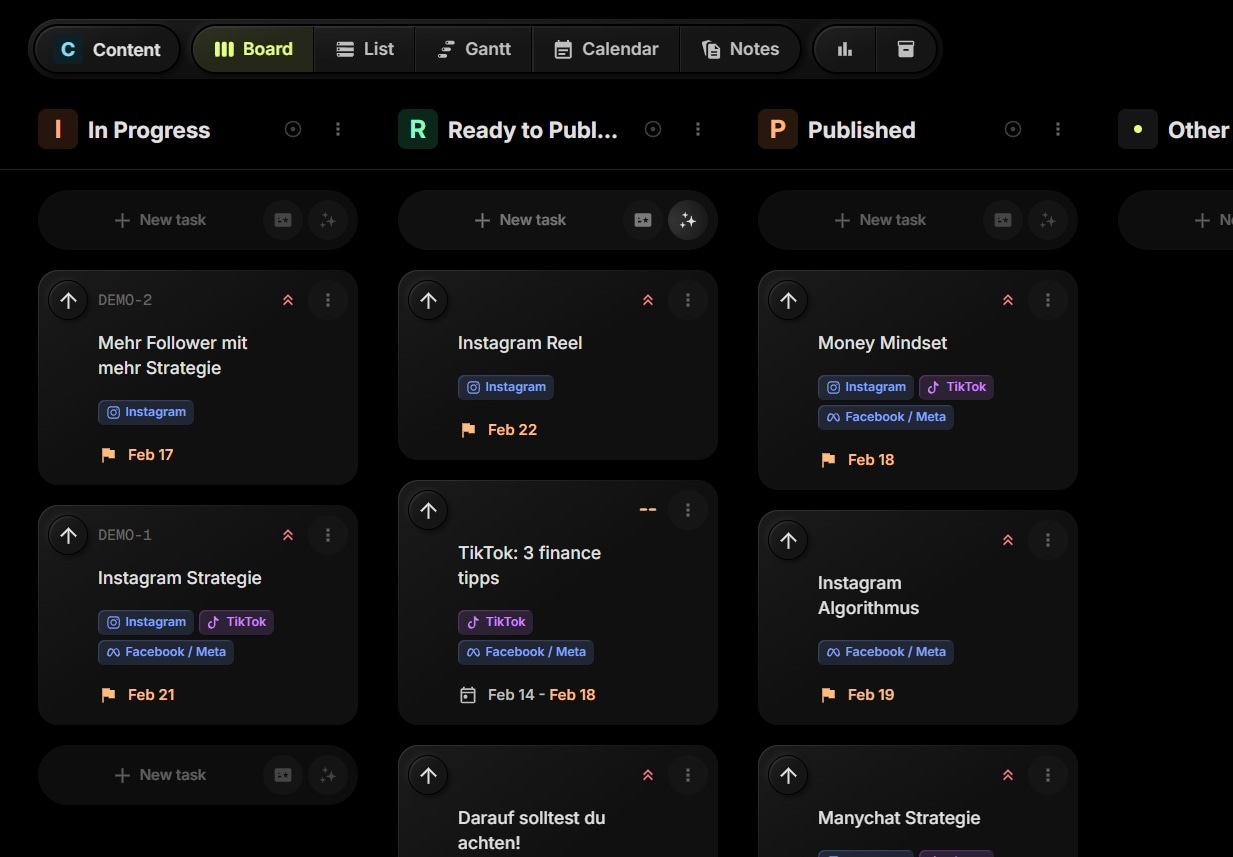Click AI sparkle icon in Ready to Publish
Image resolution: width=1233 pixels, height=857 pixels.
pos(687,220)
